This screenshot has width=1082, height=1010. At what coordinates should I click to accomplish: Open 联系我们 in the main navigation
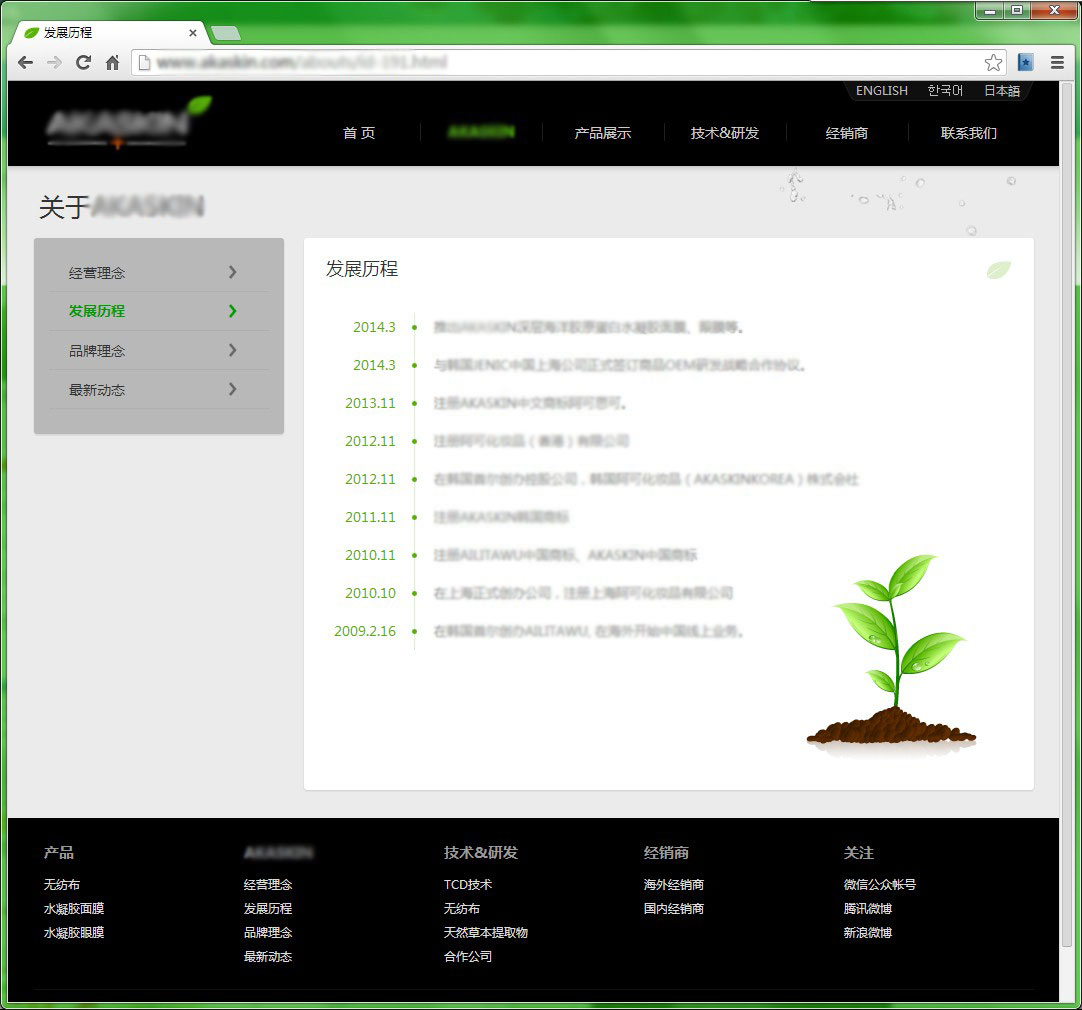[968, 132]
